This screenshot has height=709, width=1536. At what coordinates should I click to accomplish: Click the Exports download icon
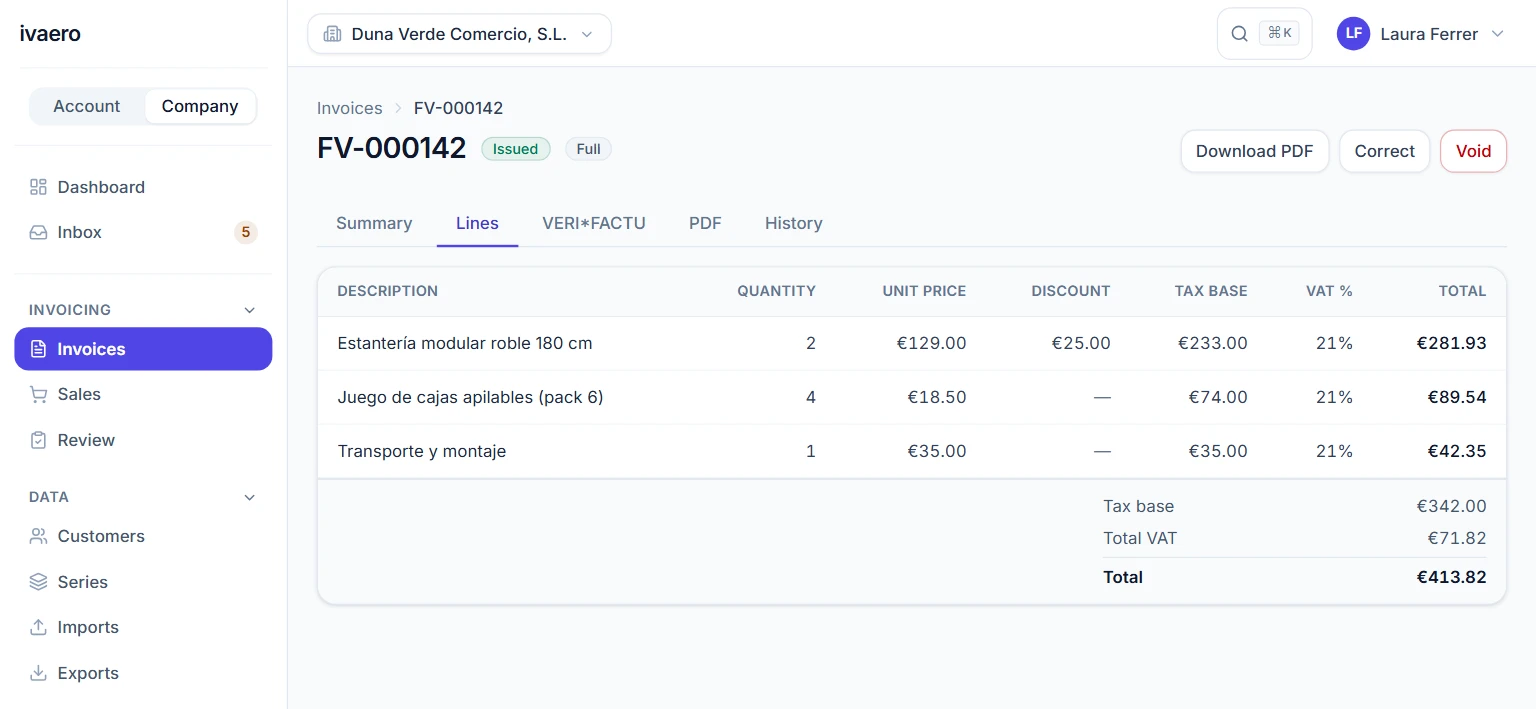tap(38, 673)
